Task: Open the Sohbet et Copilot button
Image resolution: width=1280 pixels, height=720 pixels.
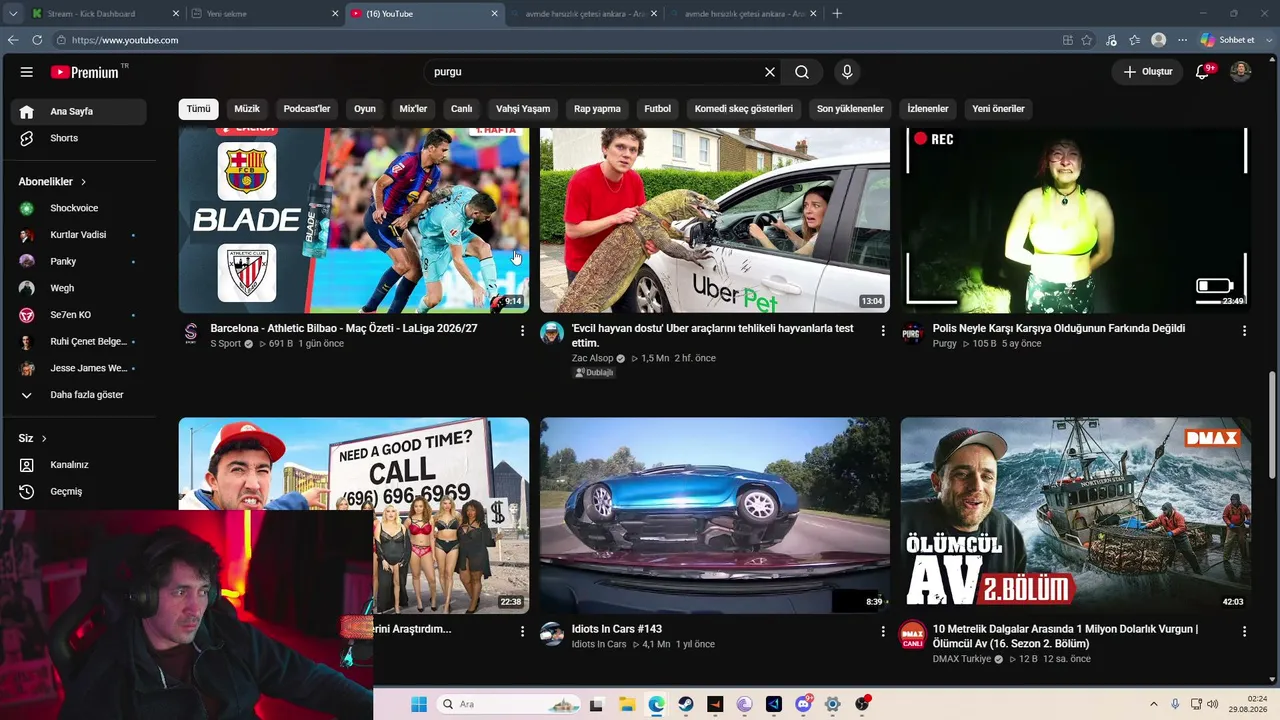Action: (1228, 40)
